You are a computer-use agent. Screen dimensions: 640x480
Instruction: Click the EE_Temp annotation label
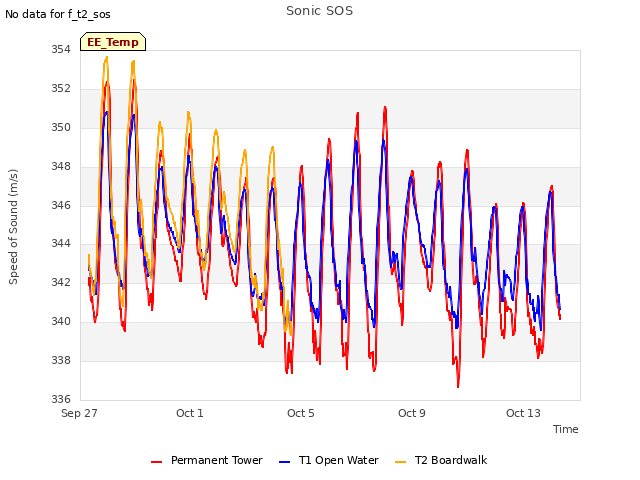[113, 42]
